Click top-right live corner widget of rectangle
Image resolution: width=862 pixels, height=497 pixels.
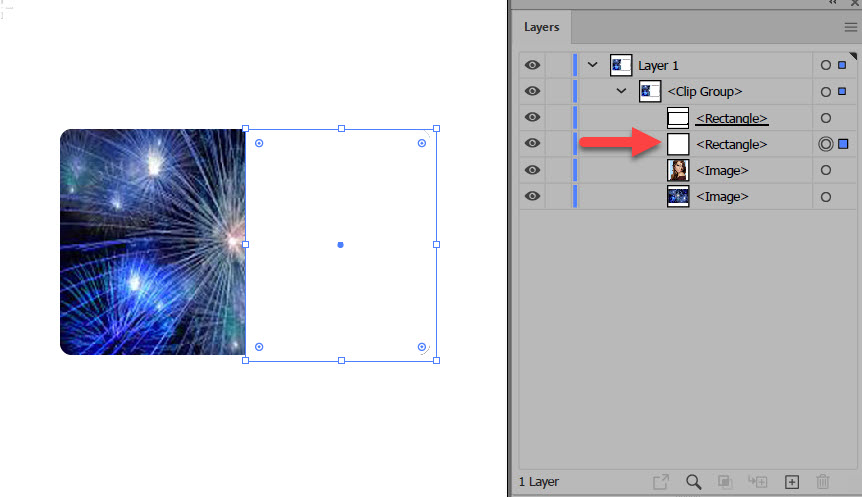pos(422,143)
